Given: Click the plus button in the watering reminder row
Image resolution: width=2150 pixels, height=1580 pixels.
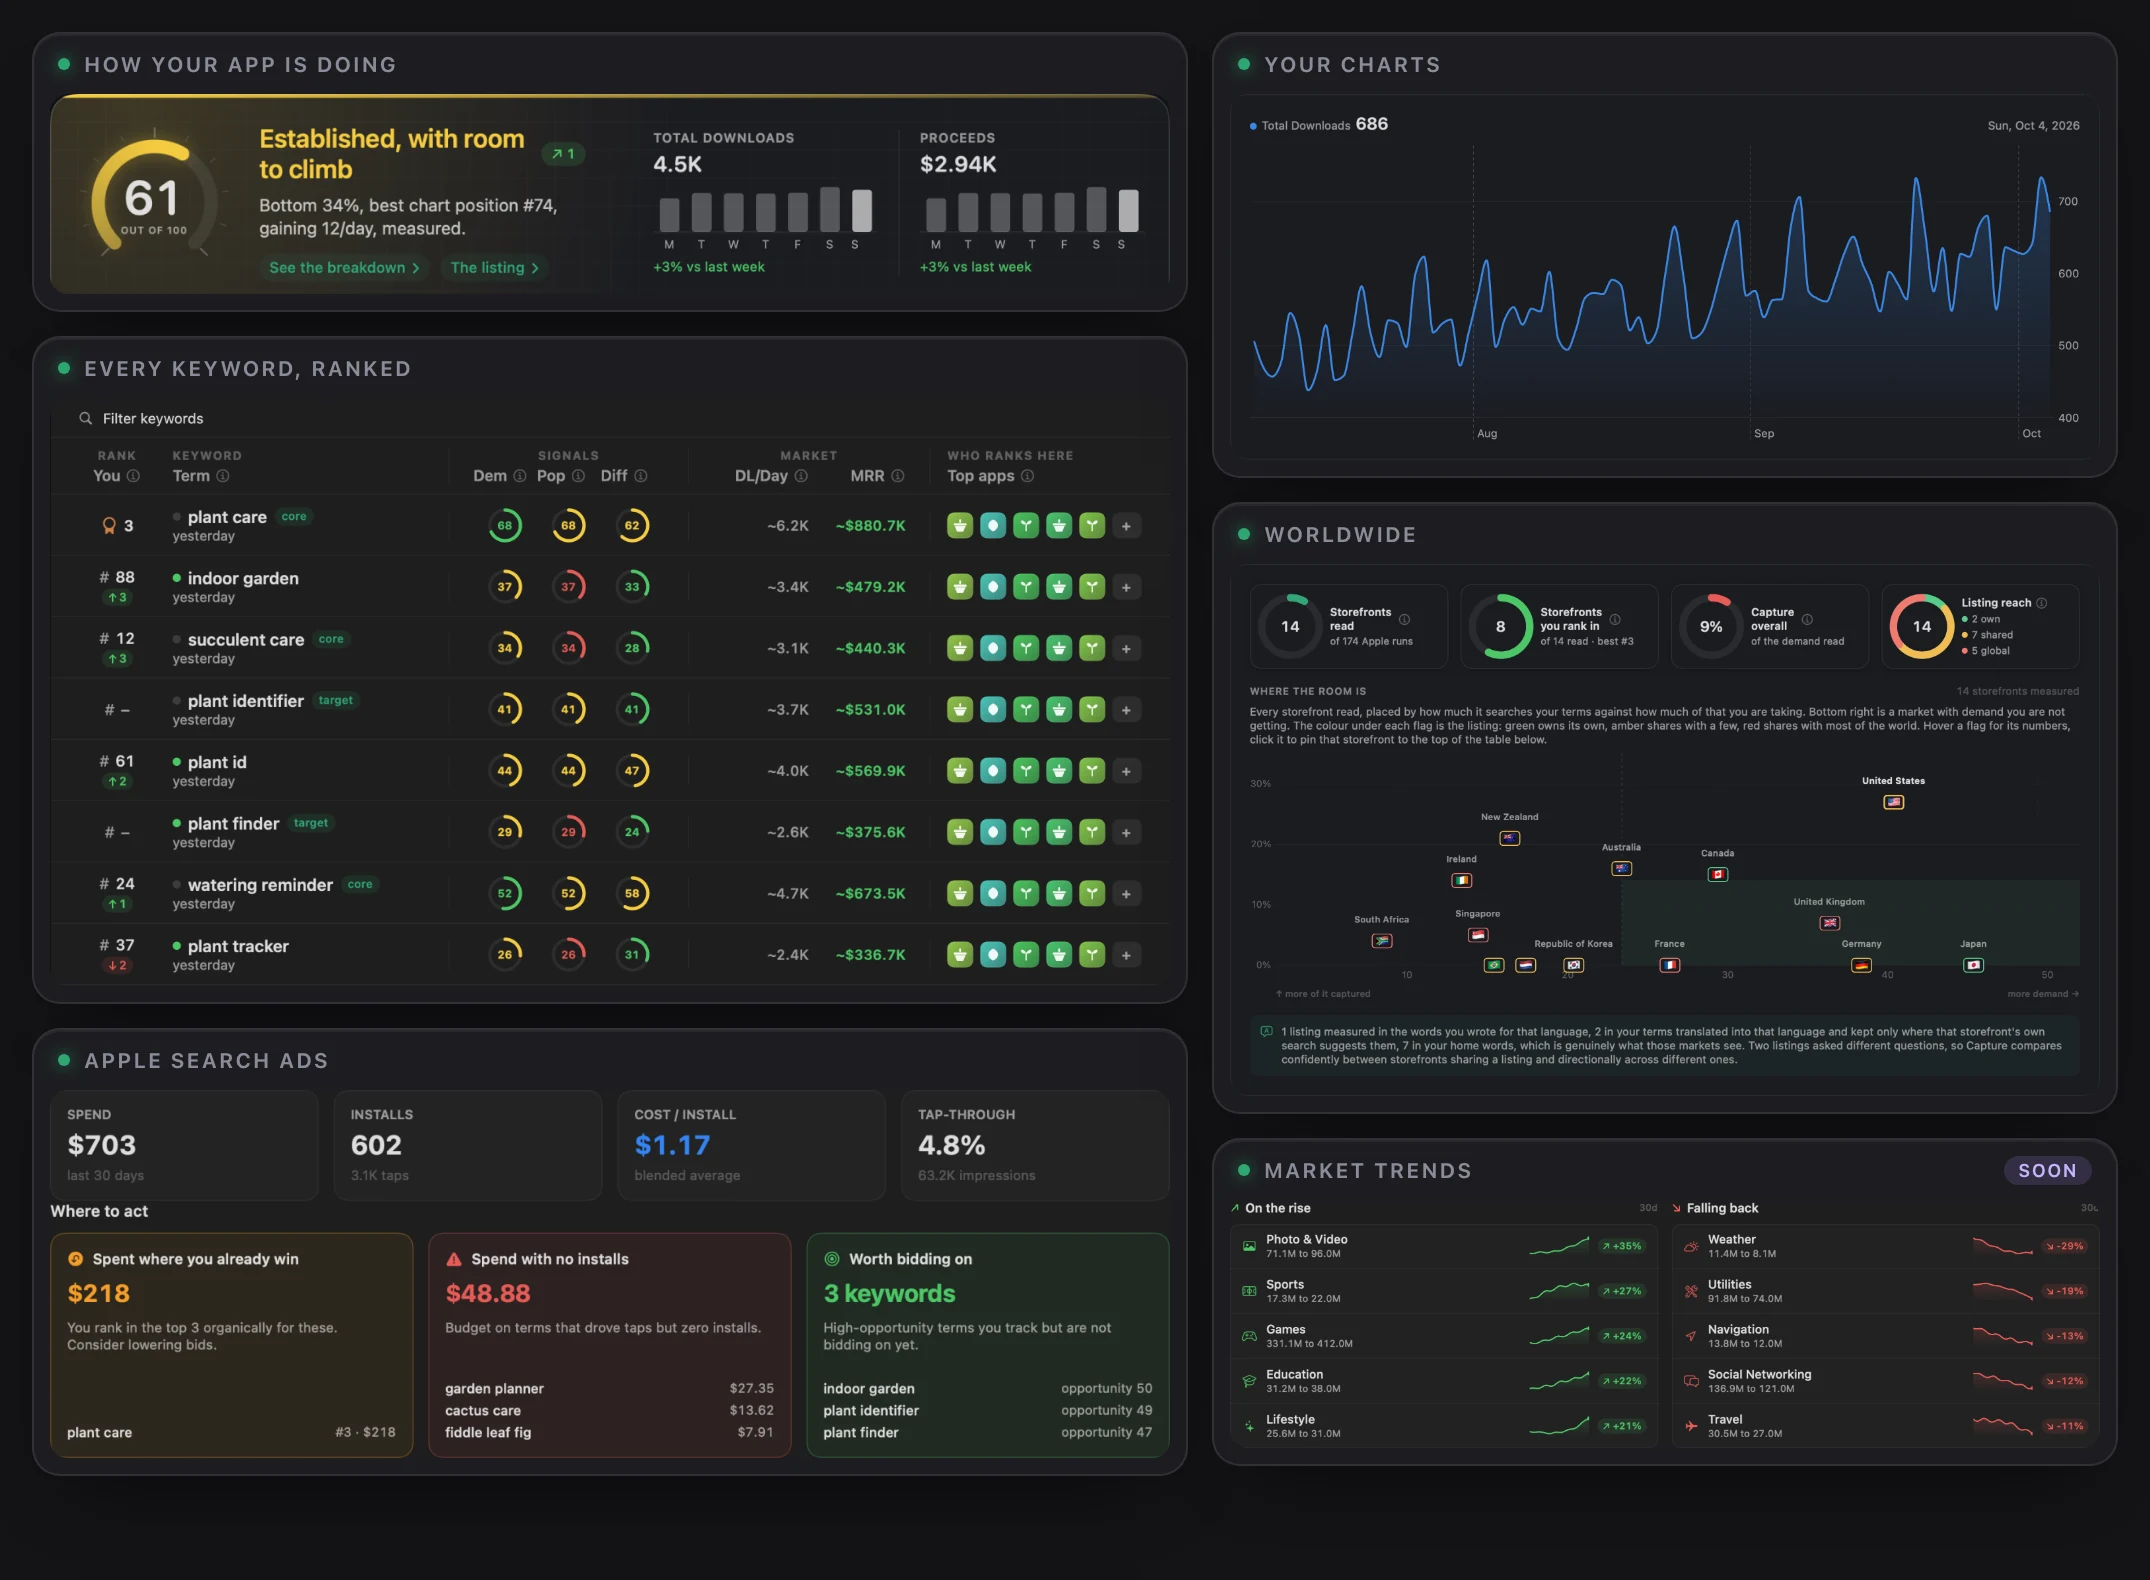Looking at the screenshot, I should 1126,894.
